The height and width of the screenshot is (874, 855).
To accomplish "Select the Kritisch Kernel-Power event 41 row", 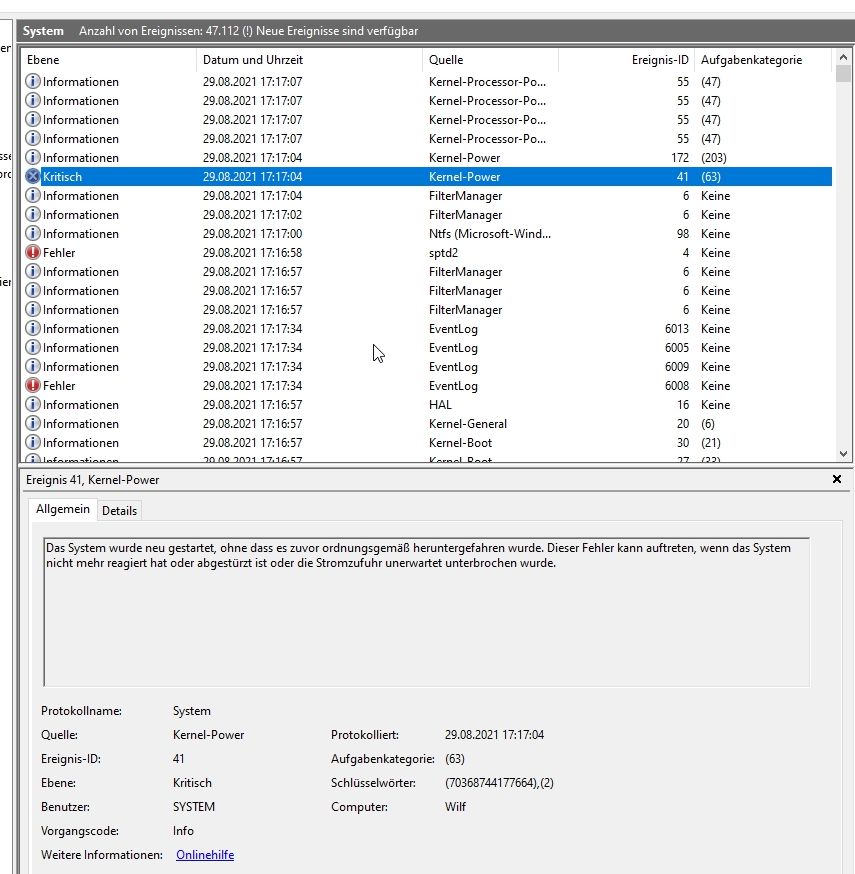I will (x=428, y=177).
